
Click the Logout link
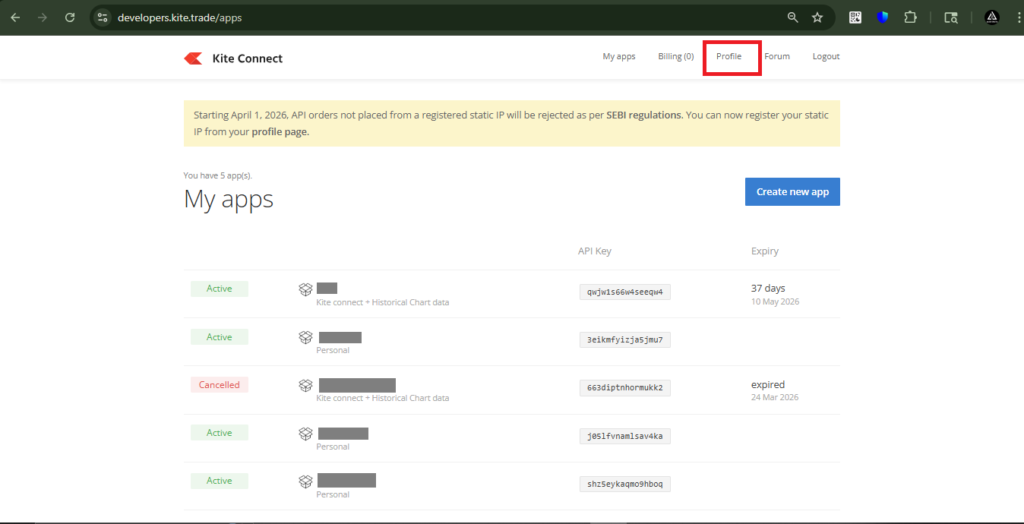(x=825, y=57)
